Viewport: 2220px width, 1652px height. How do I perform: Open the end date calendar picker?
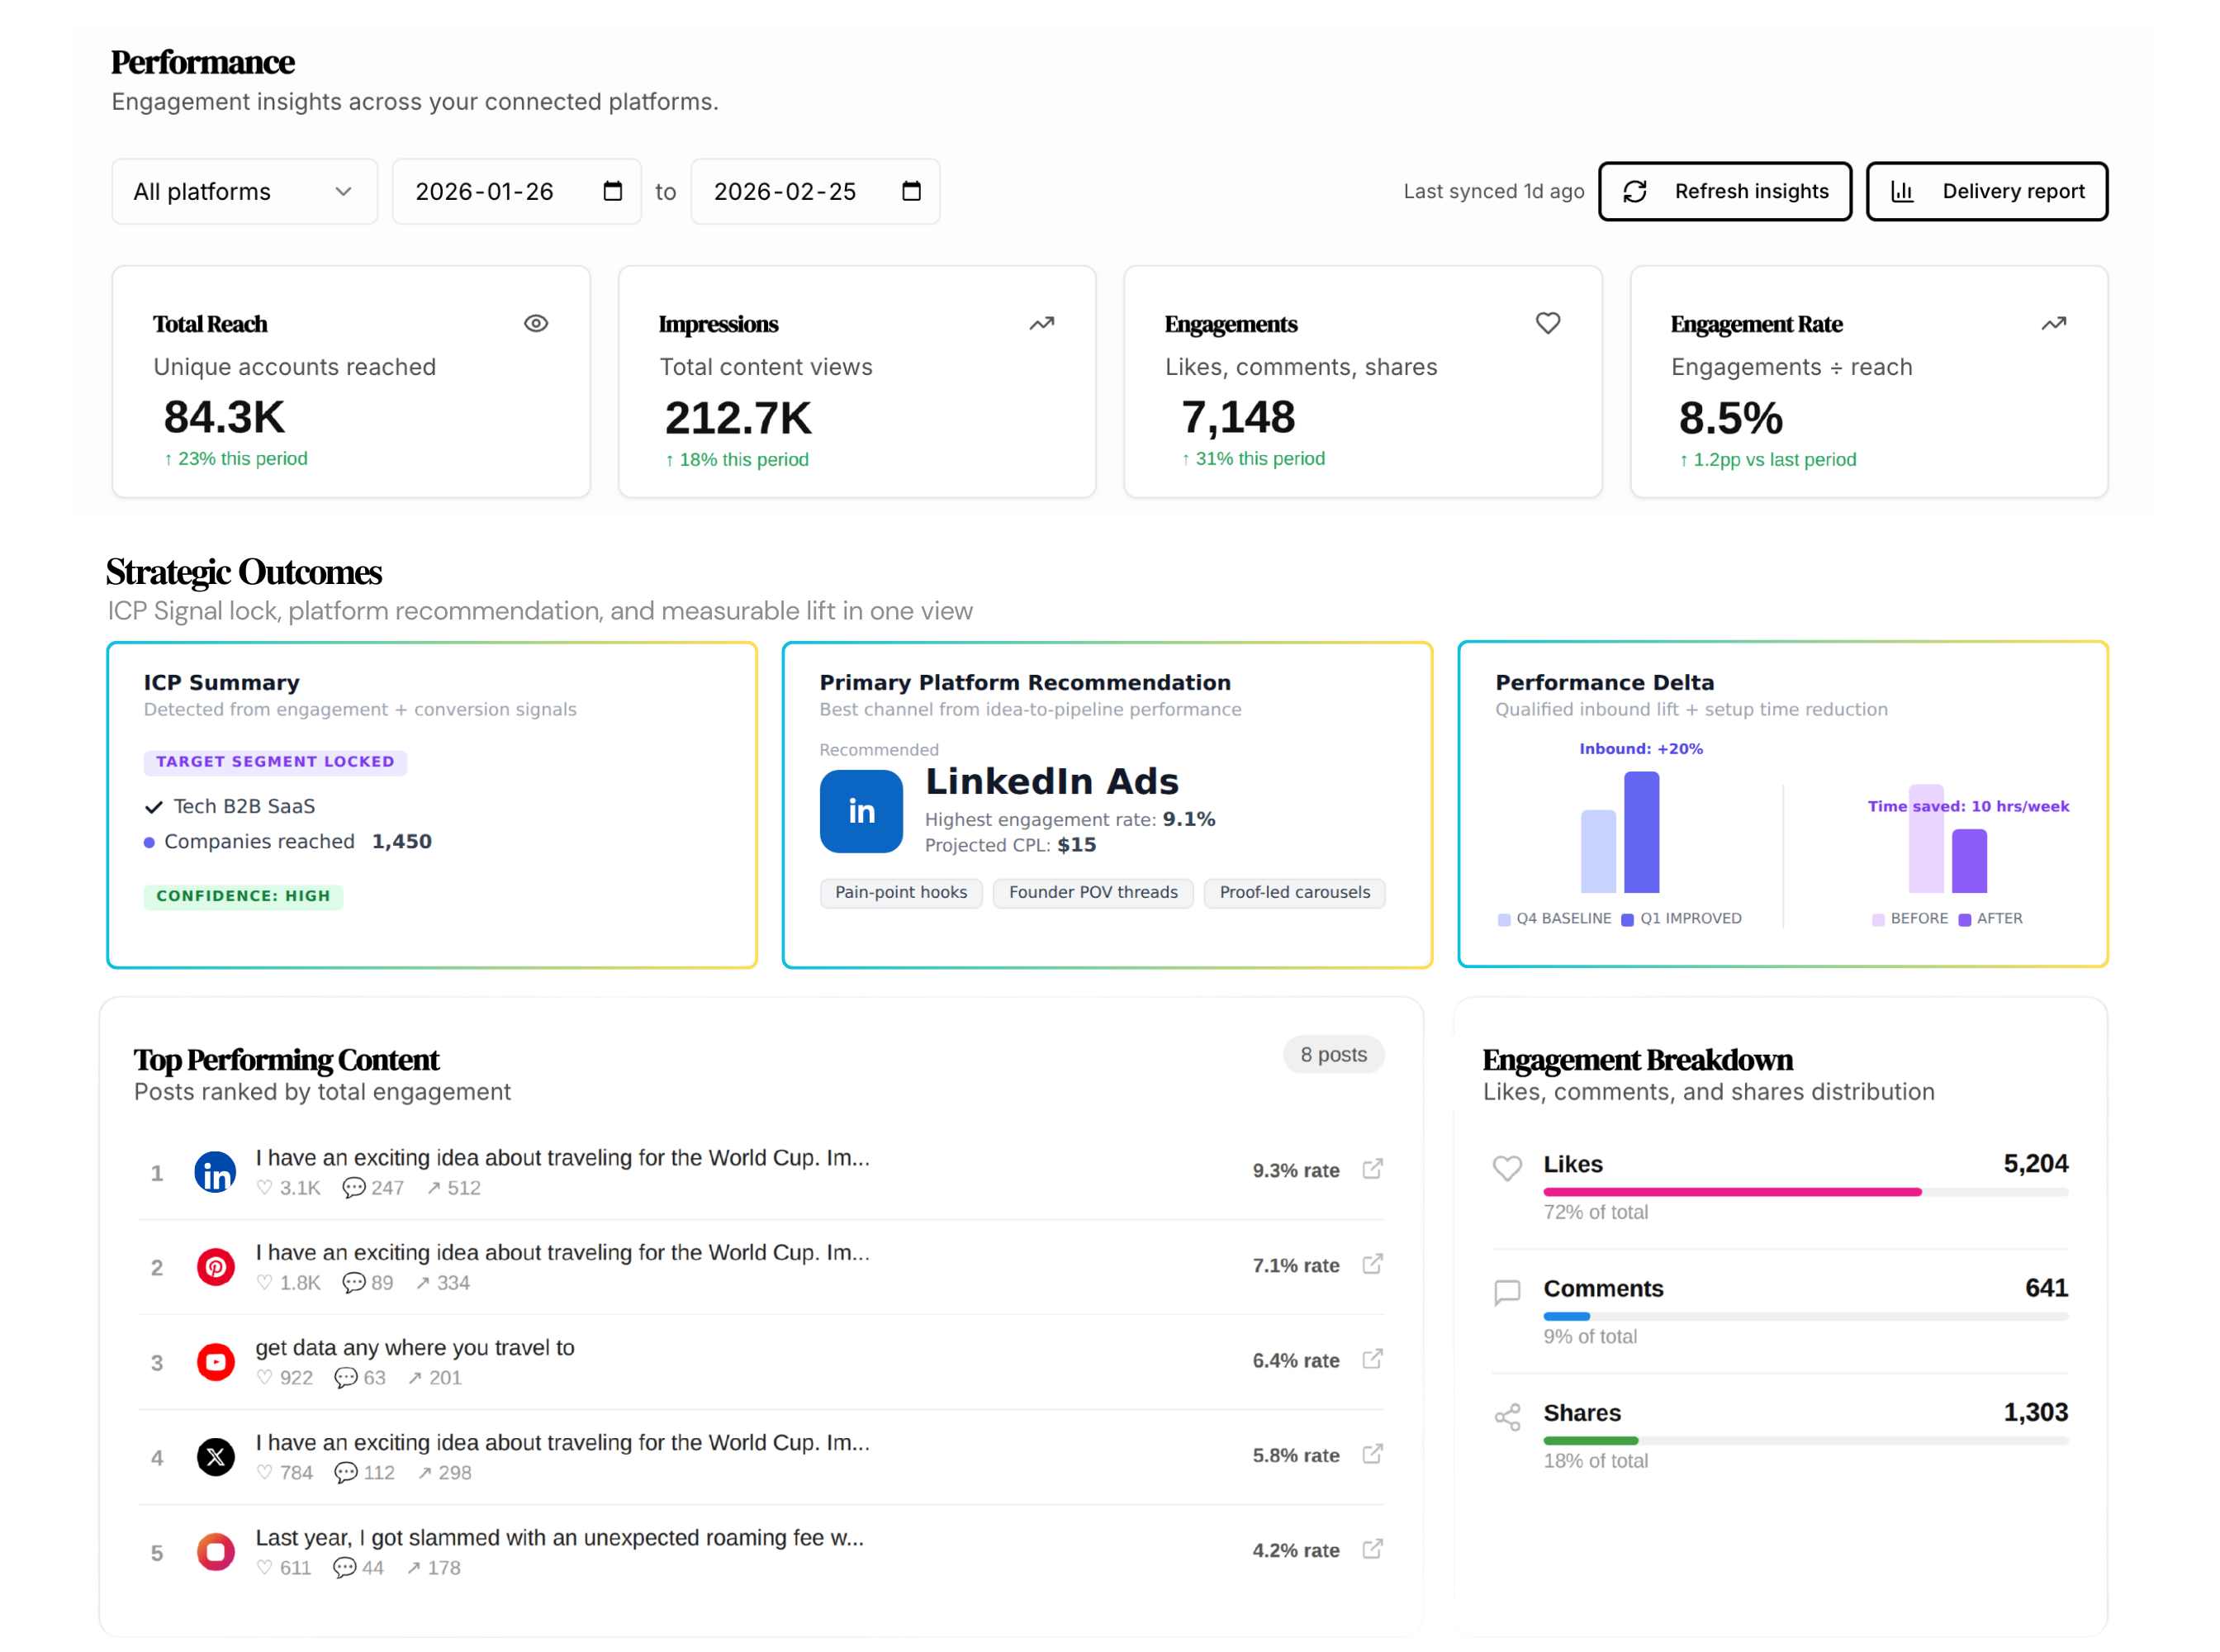(x=911, y=191)
